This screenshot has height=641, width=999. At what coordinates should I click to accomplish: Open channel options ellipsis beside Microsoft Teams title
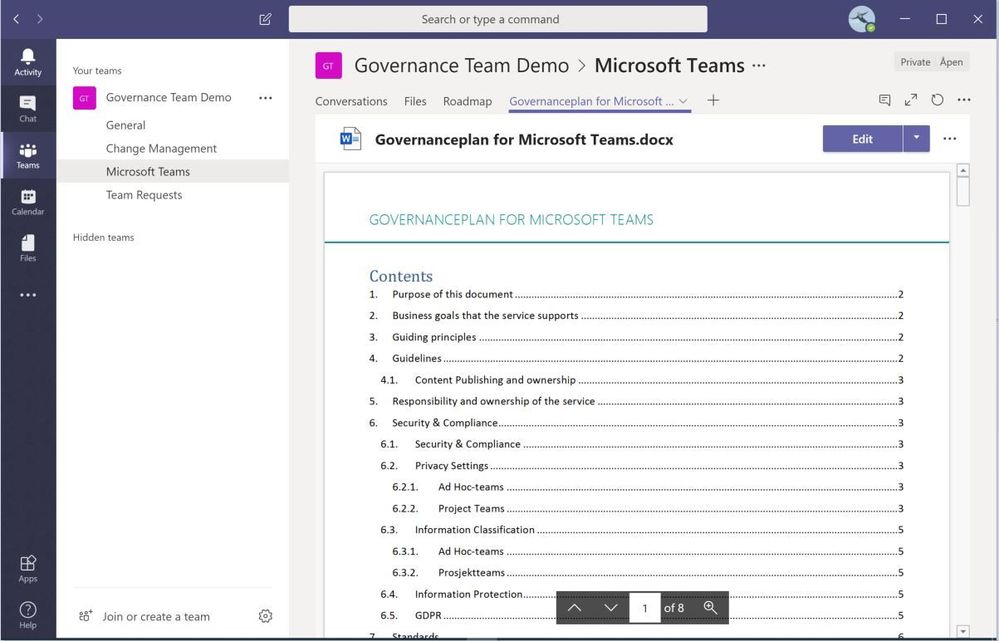(759, 65)
